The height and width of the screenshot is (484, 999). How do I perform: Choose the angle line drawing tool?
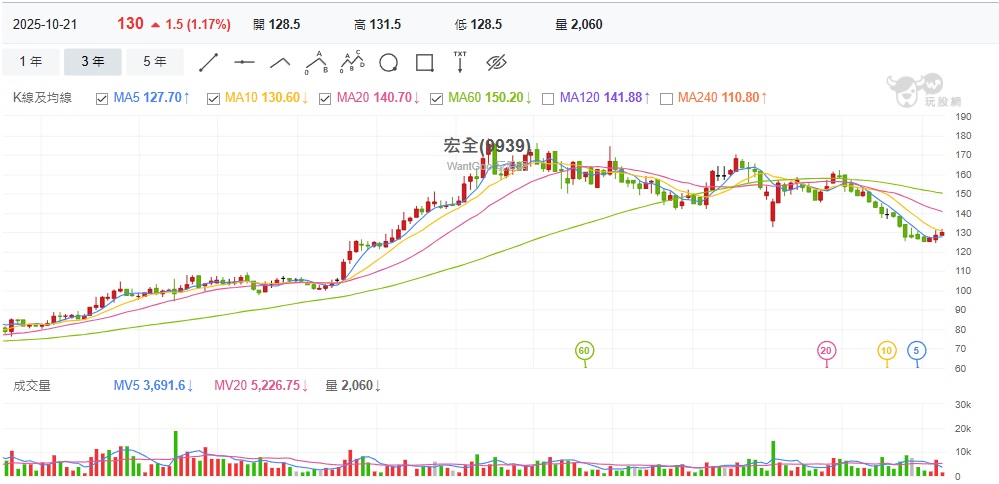pyautogui.click(x=281, y=62)
